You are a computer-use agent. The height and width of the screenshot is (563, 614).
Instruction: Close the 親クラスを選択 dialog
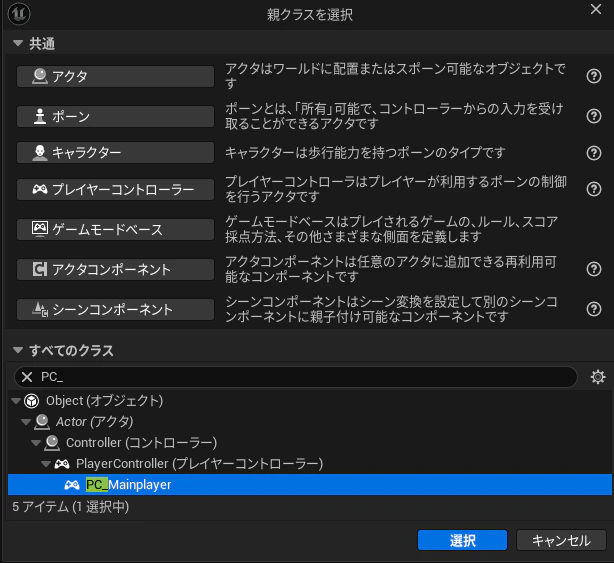596,9
